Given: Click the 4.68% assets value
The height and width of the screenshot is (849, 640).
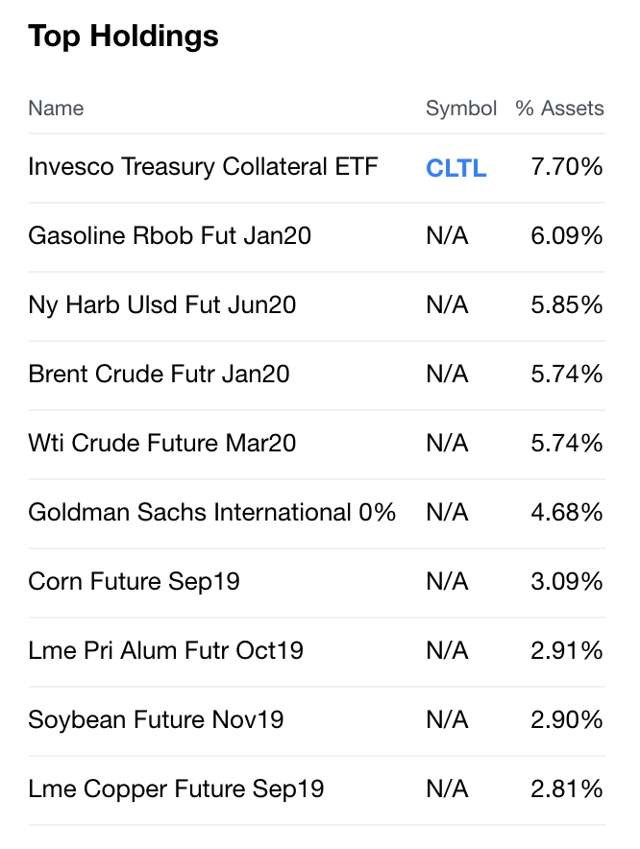Looking at the screenshot, I should pos(566,512).
